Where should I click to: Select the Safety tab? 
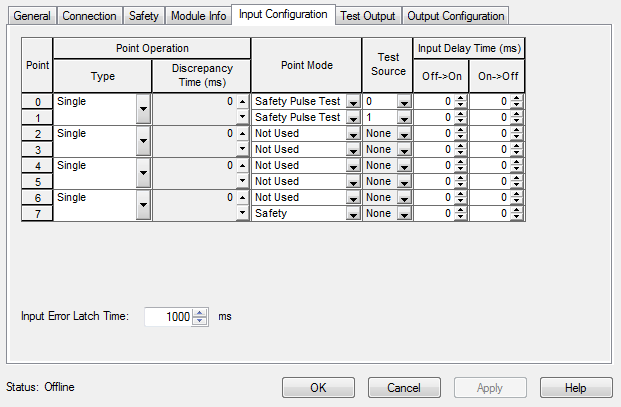click(x=143, y=16)
